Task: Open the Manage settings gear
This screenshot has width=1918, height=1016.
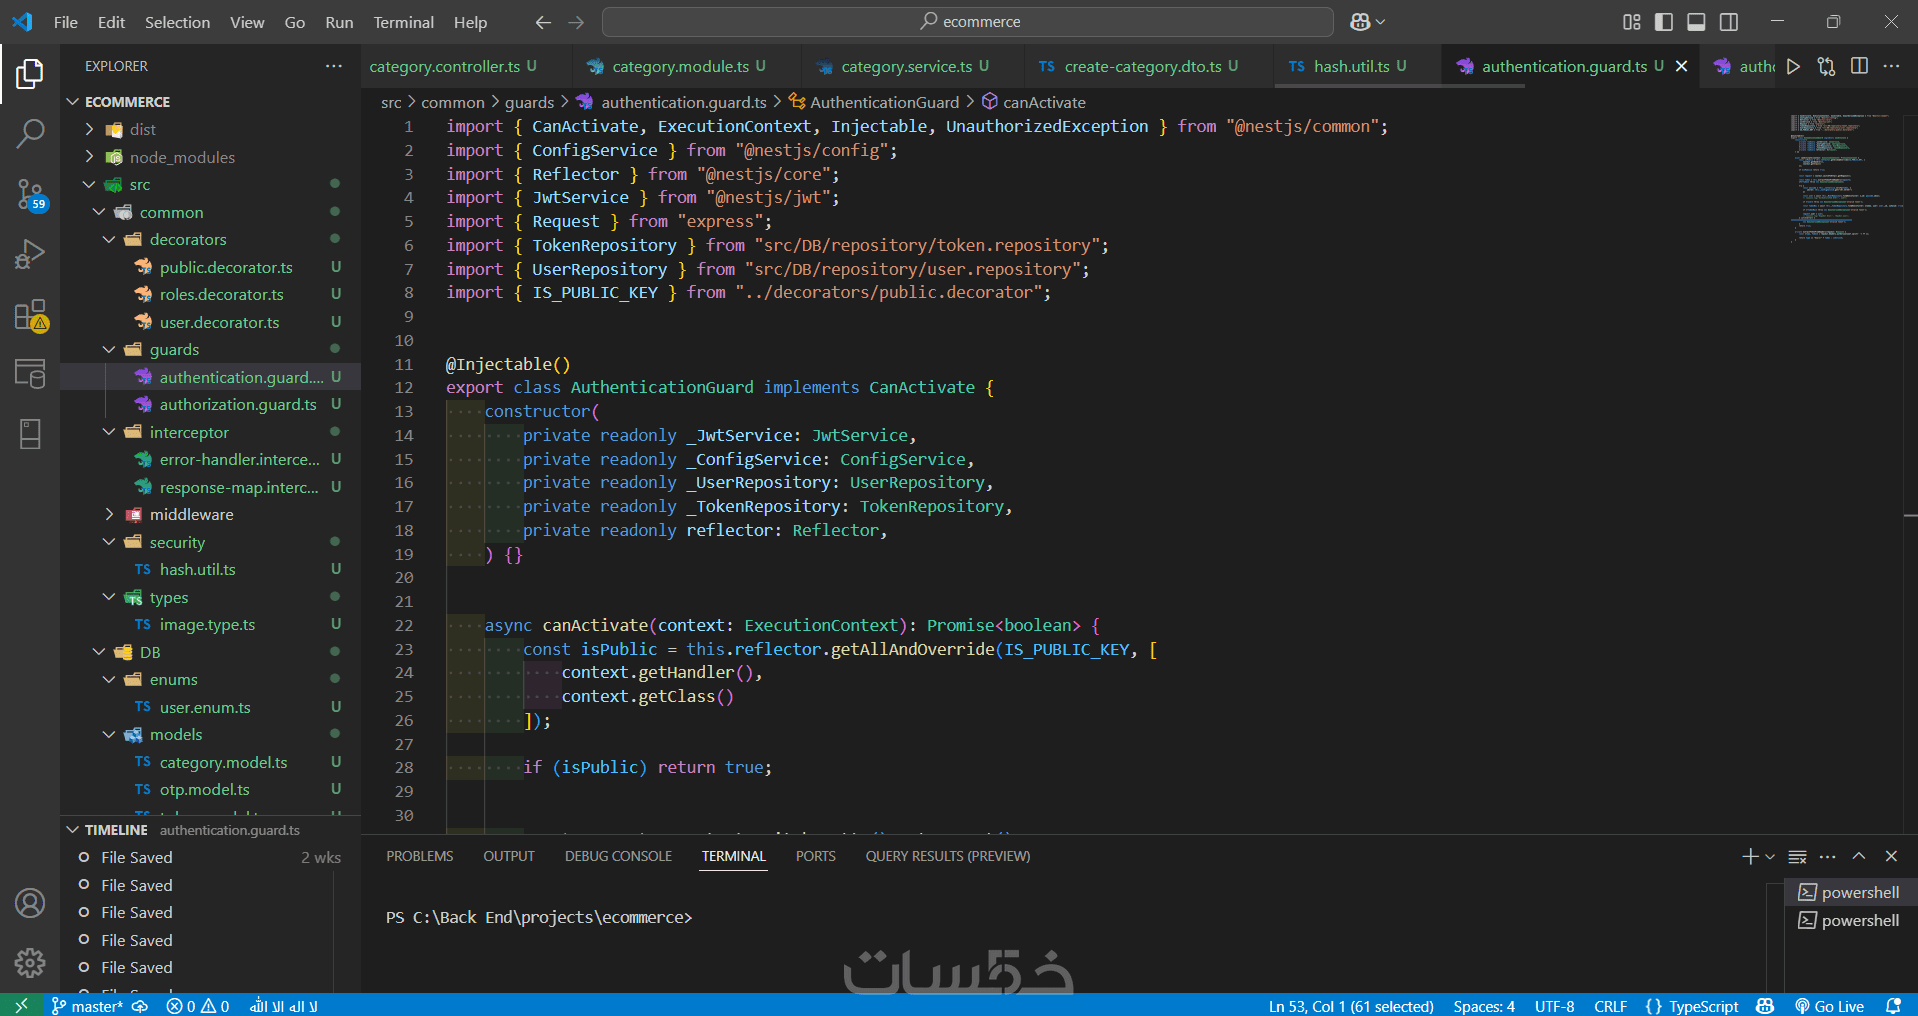Action: click(30, 962)
